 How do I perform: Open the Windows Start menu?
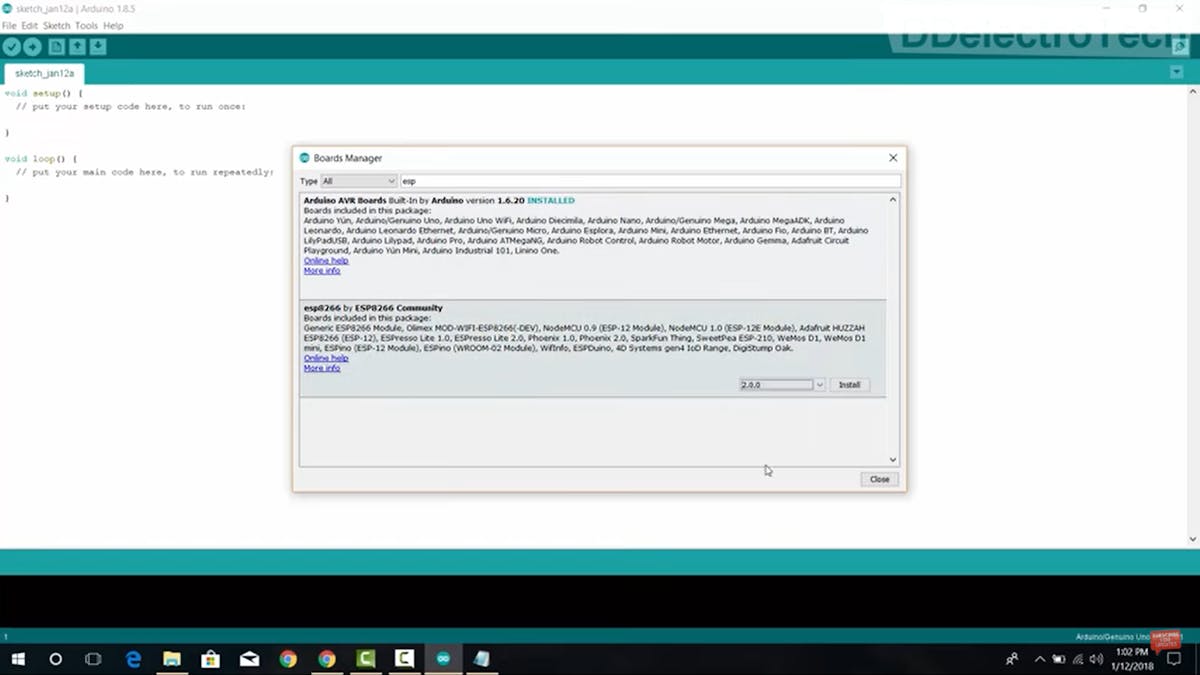[17, 659]
